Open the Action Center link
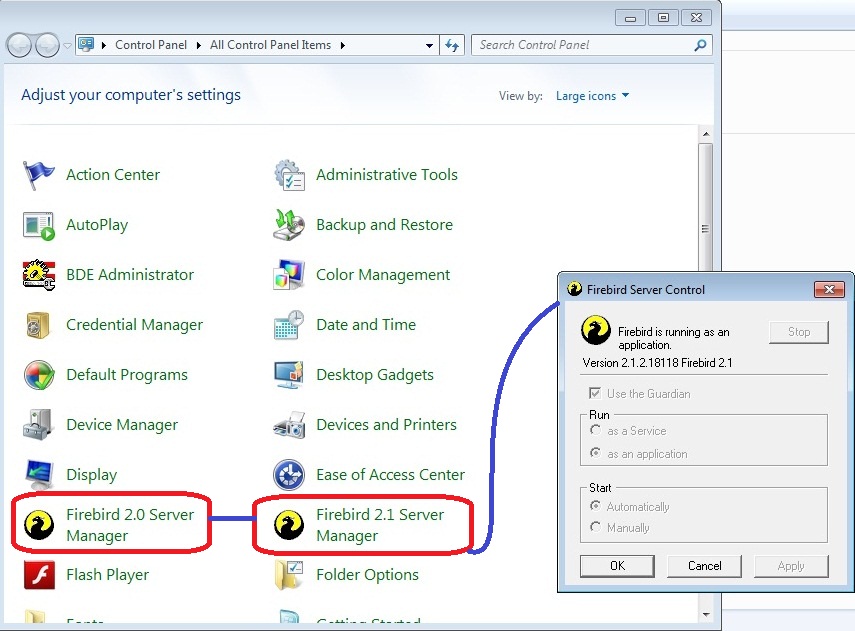 113,175
